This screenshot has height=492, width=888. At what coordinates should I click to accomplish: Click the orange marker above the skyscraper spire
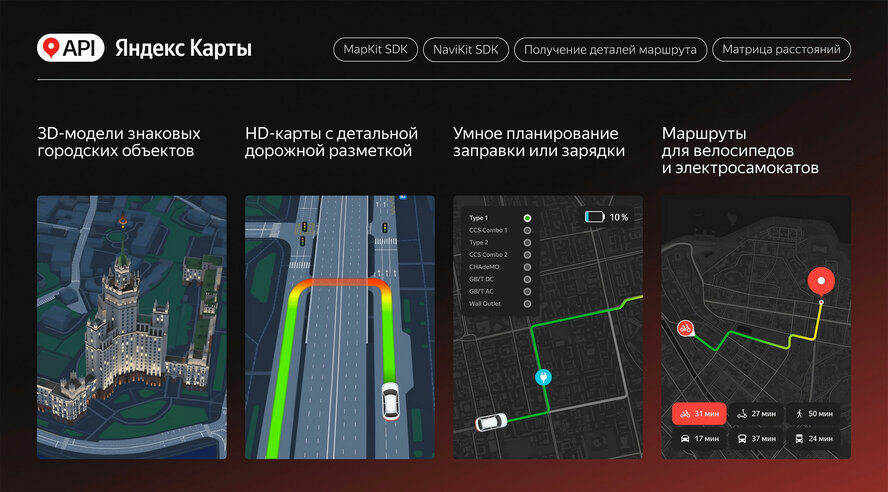122,220
